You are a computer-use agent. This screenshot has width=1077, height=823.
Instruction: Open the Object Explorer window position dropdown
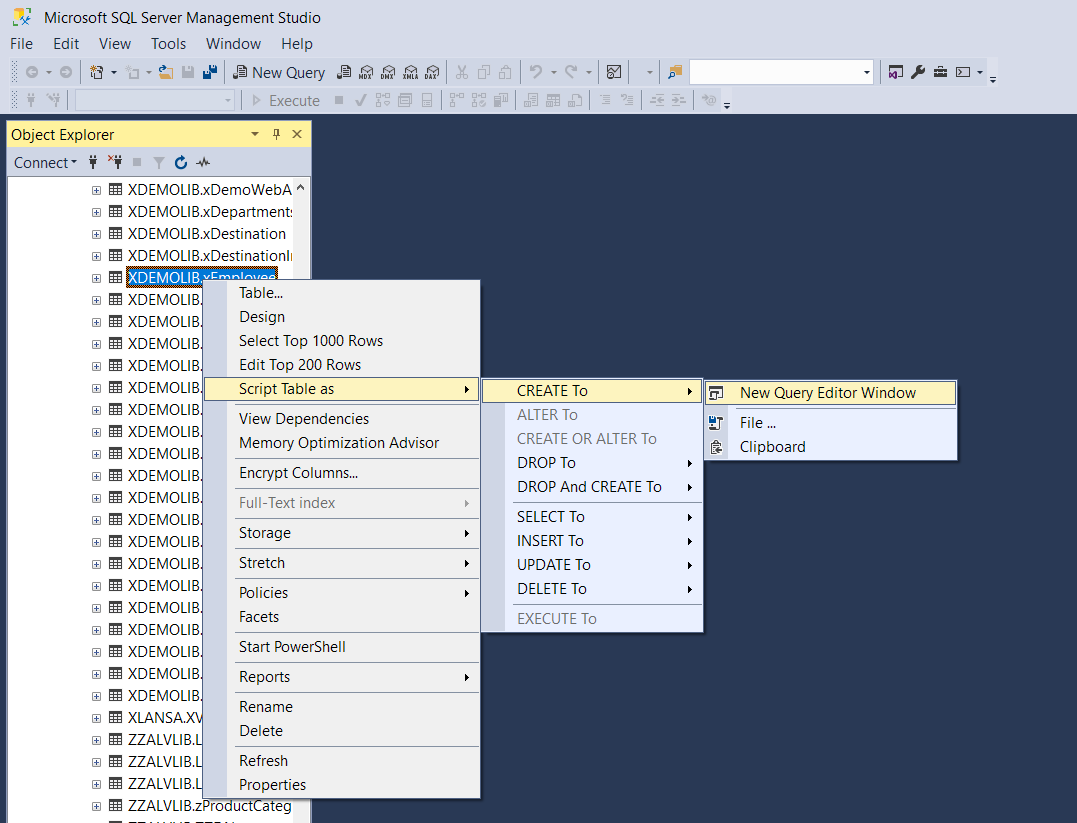pos(255,135)
